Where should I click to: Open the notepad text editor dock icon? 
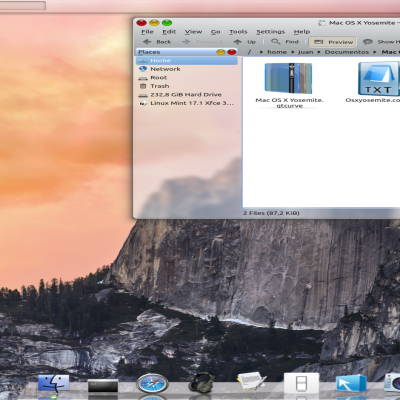pyautogui.click(x=251, y=381)
